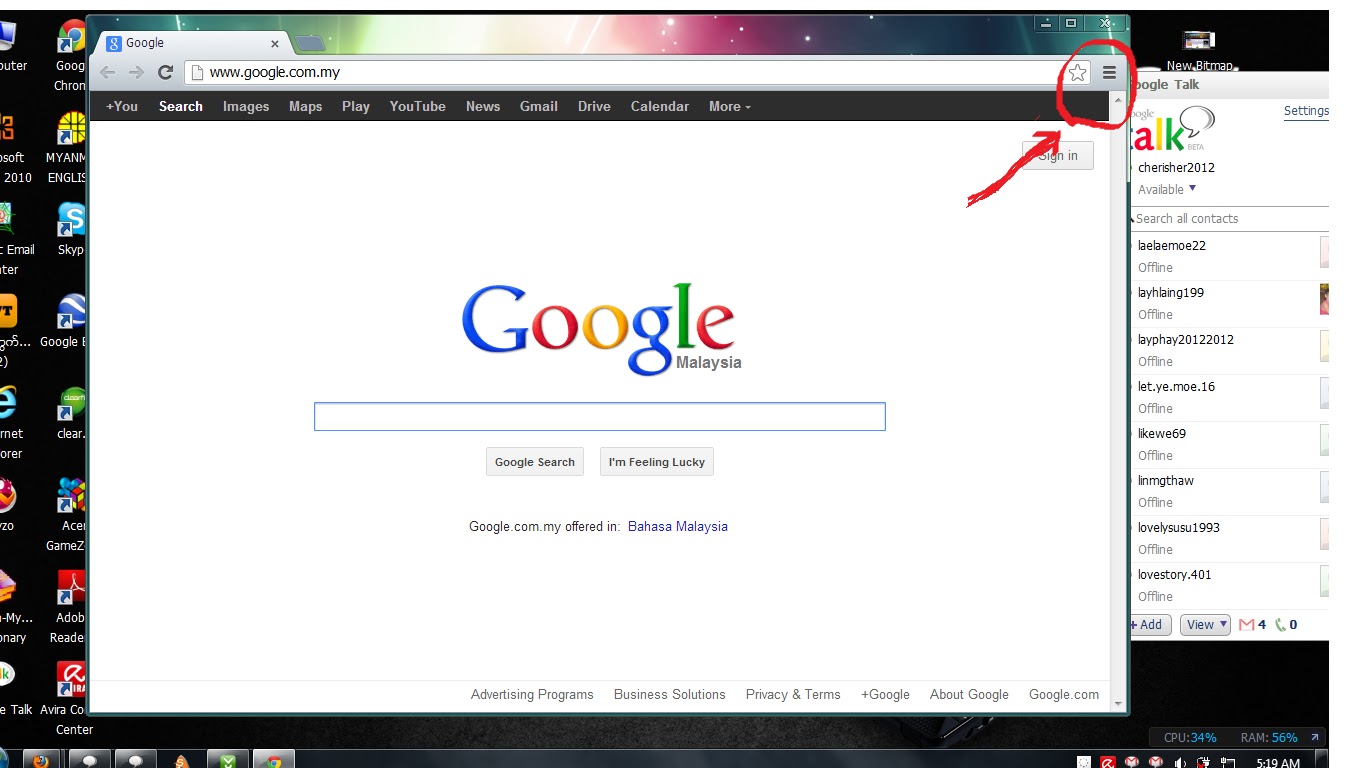This screenshot has height=768, width=1366.
Task: Expand the More menu on Google bar
Action: pos(729,106)
